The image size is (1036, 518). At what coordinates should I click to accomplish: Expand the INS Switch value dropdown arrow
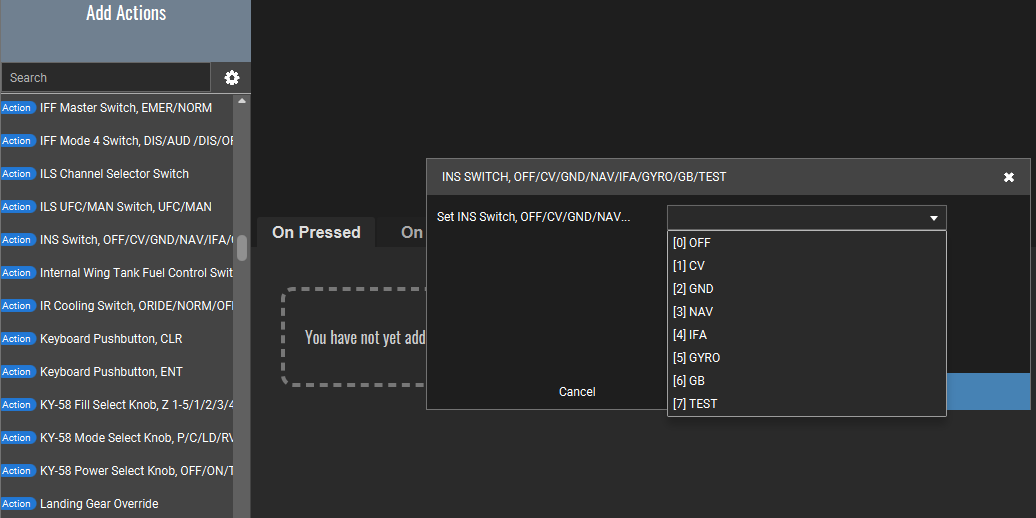(933, 218)
